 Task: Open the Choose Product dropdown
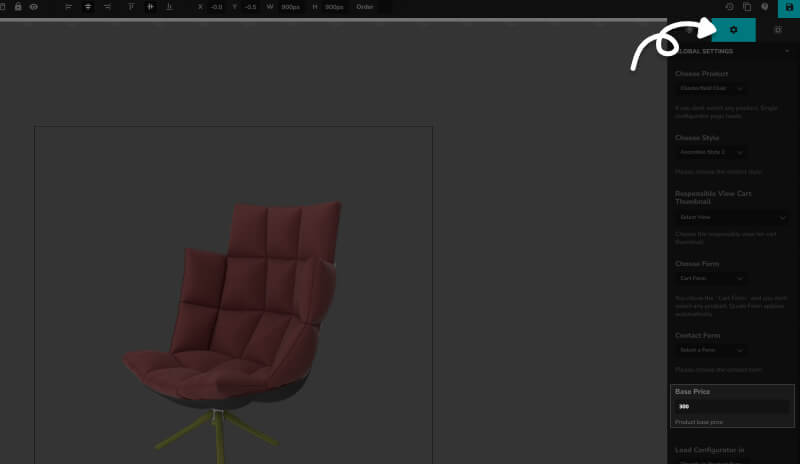pos(711,89)
